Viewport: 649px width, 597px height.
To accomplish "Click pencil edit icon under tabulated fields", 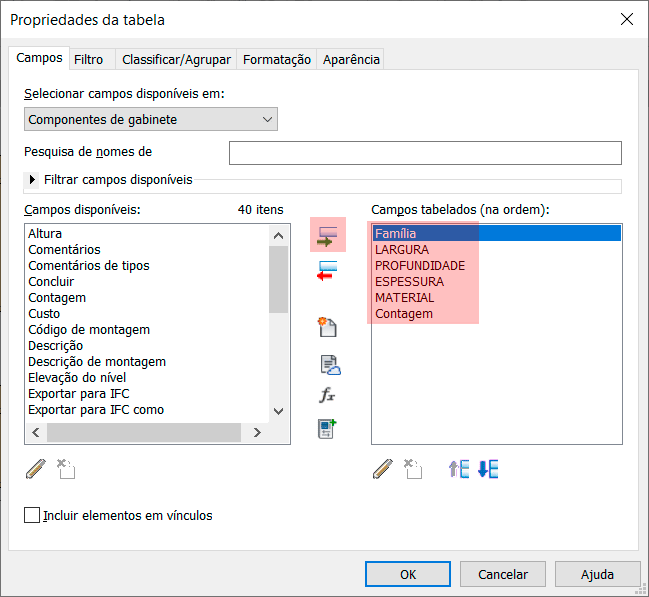I will (382, 469).
